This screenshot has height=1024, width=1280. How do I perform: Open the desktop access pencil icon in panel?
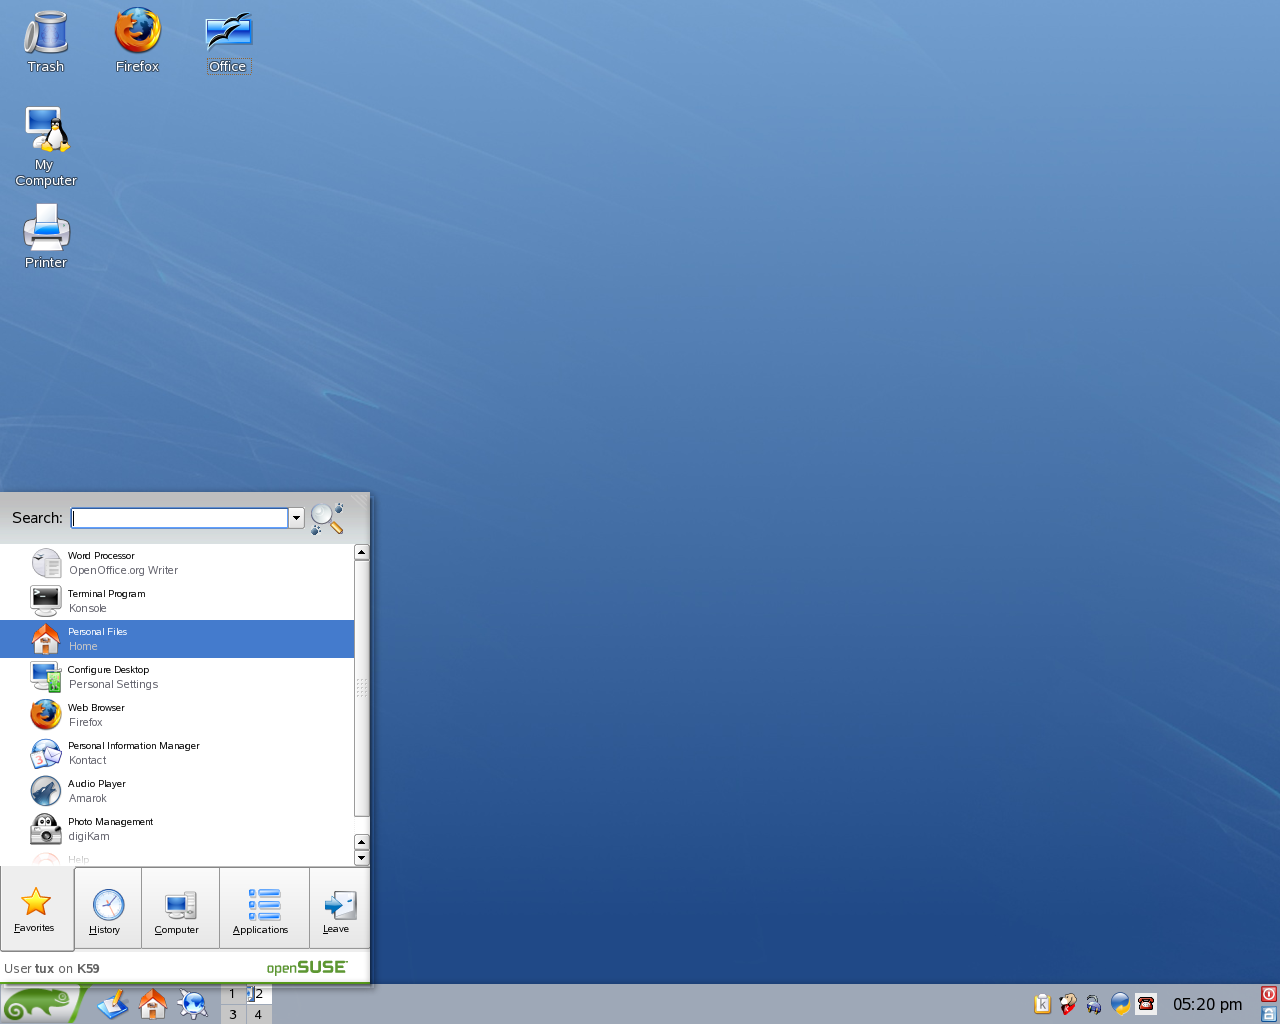[113, 1004]
